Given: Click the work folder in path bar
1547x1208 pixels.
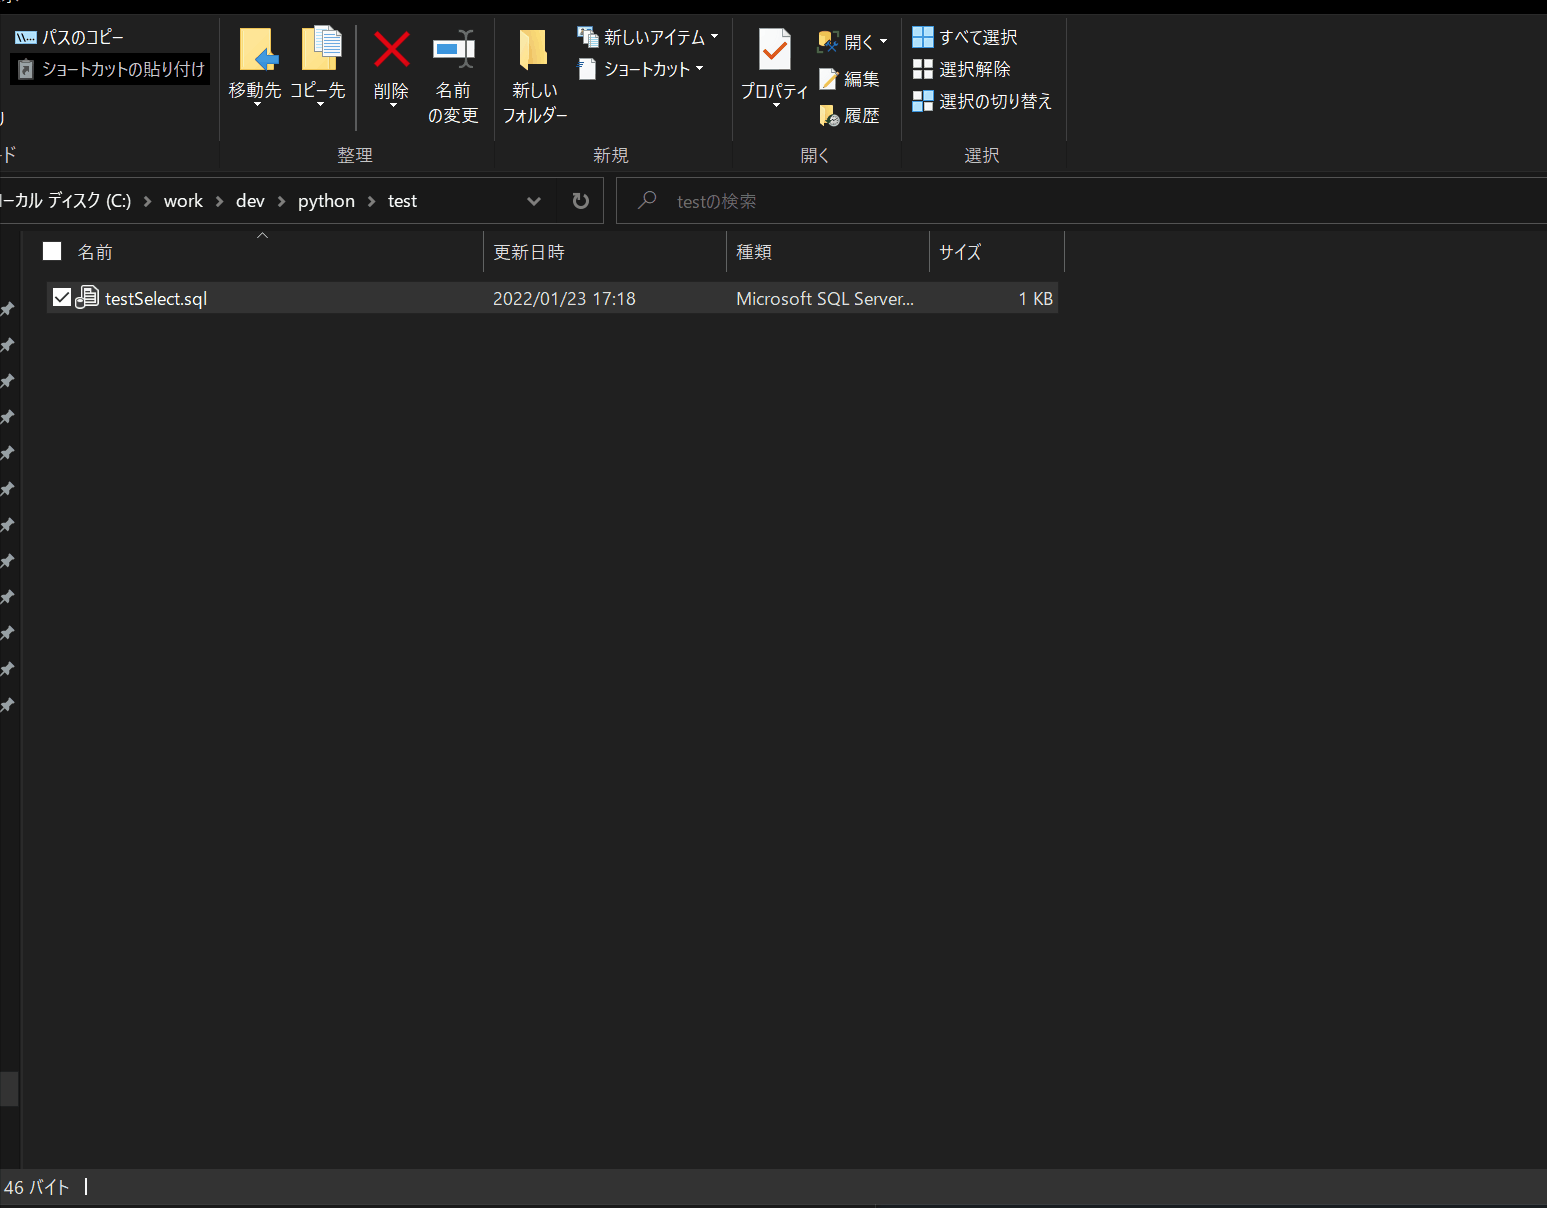Looking at the screenshot, I should [x=183, y=200].
